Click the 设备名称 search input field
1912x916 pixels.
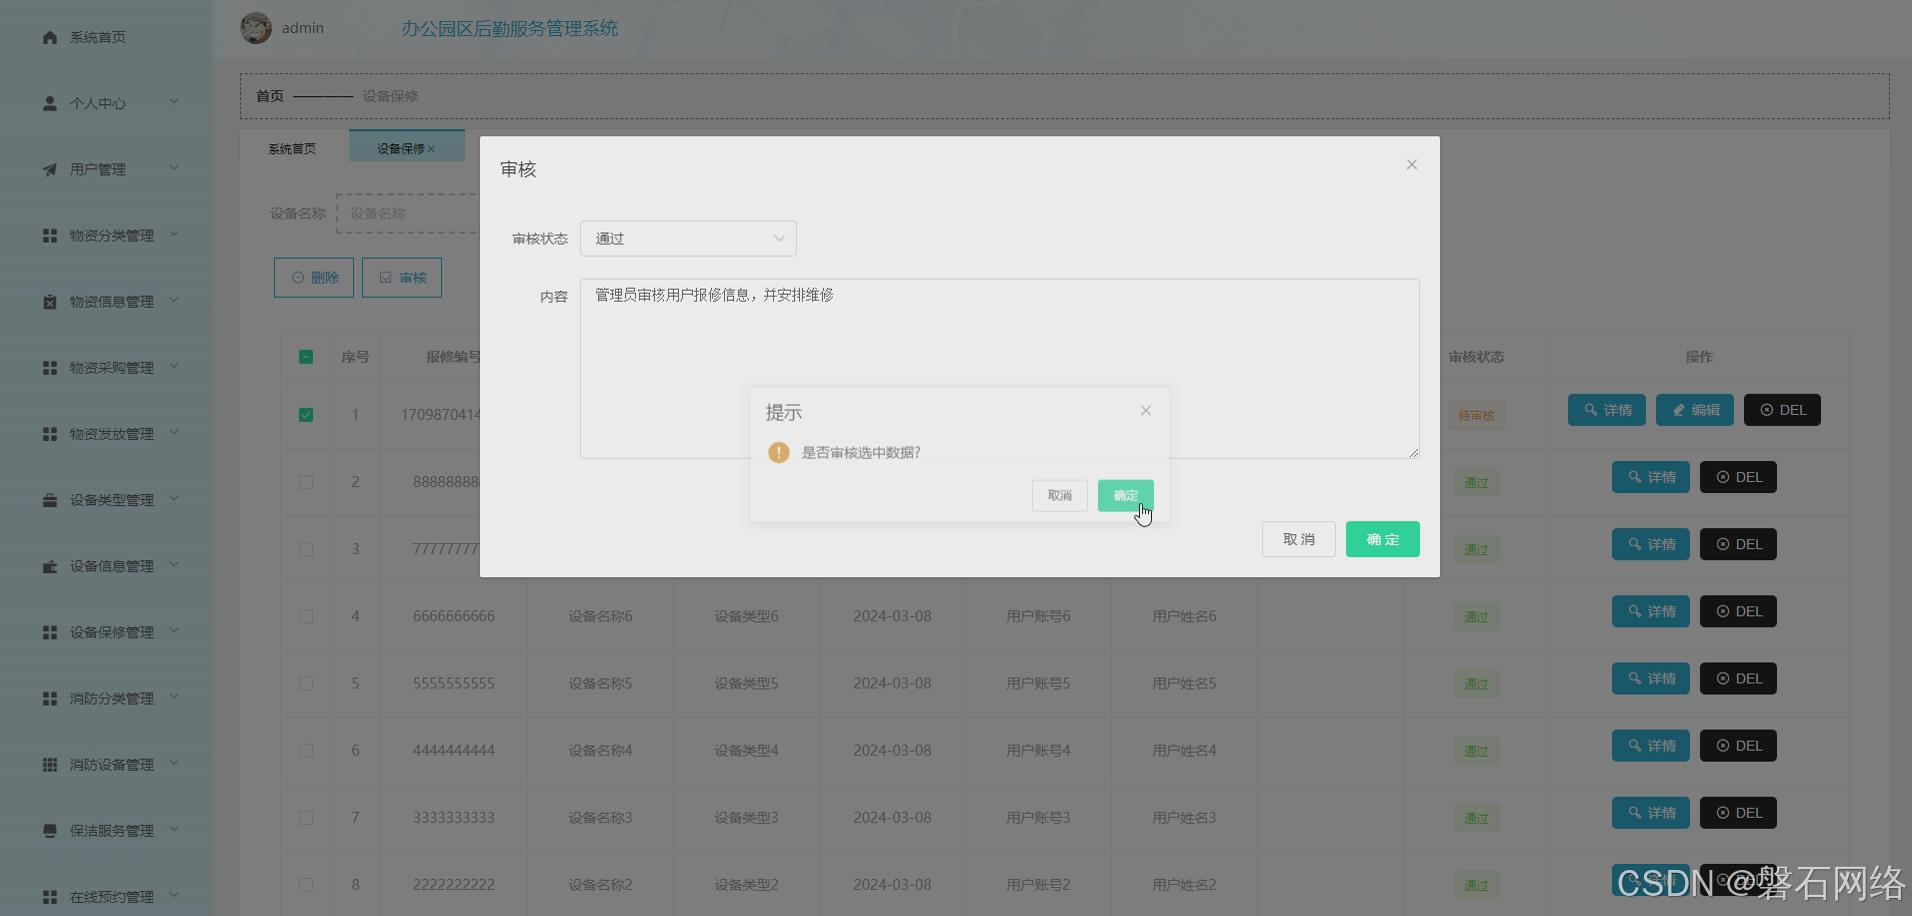click(420, 213)
